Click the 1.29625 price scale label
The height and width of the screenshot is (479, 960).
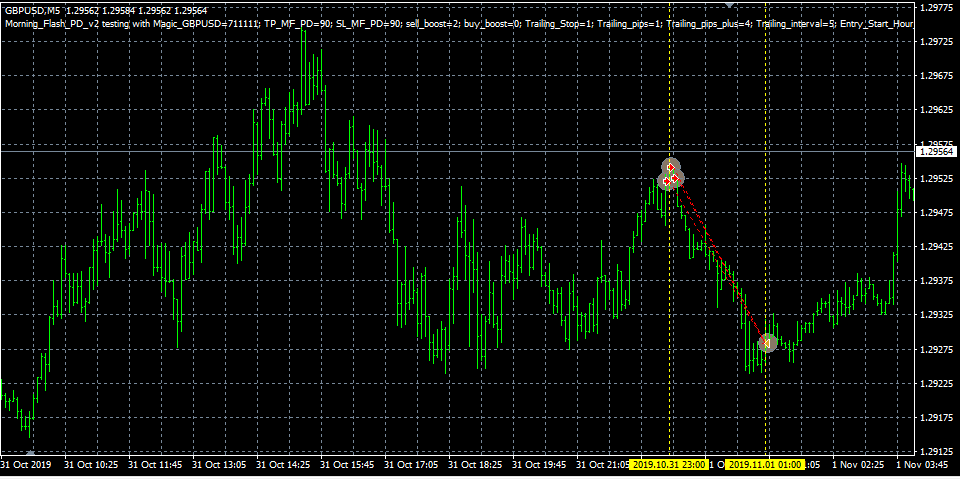(934, 110)
